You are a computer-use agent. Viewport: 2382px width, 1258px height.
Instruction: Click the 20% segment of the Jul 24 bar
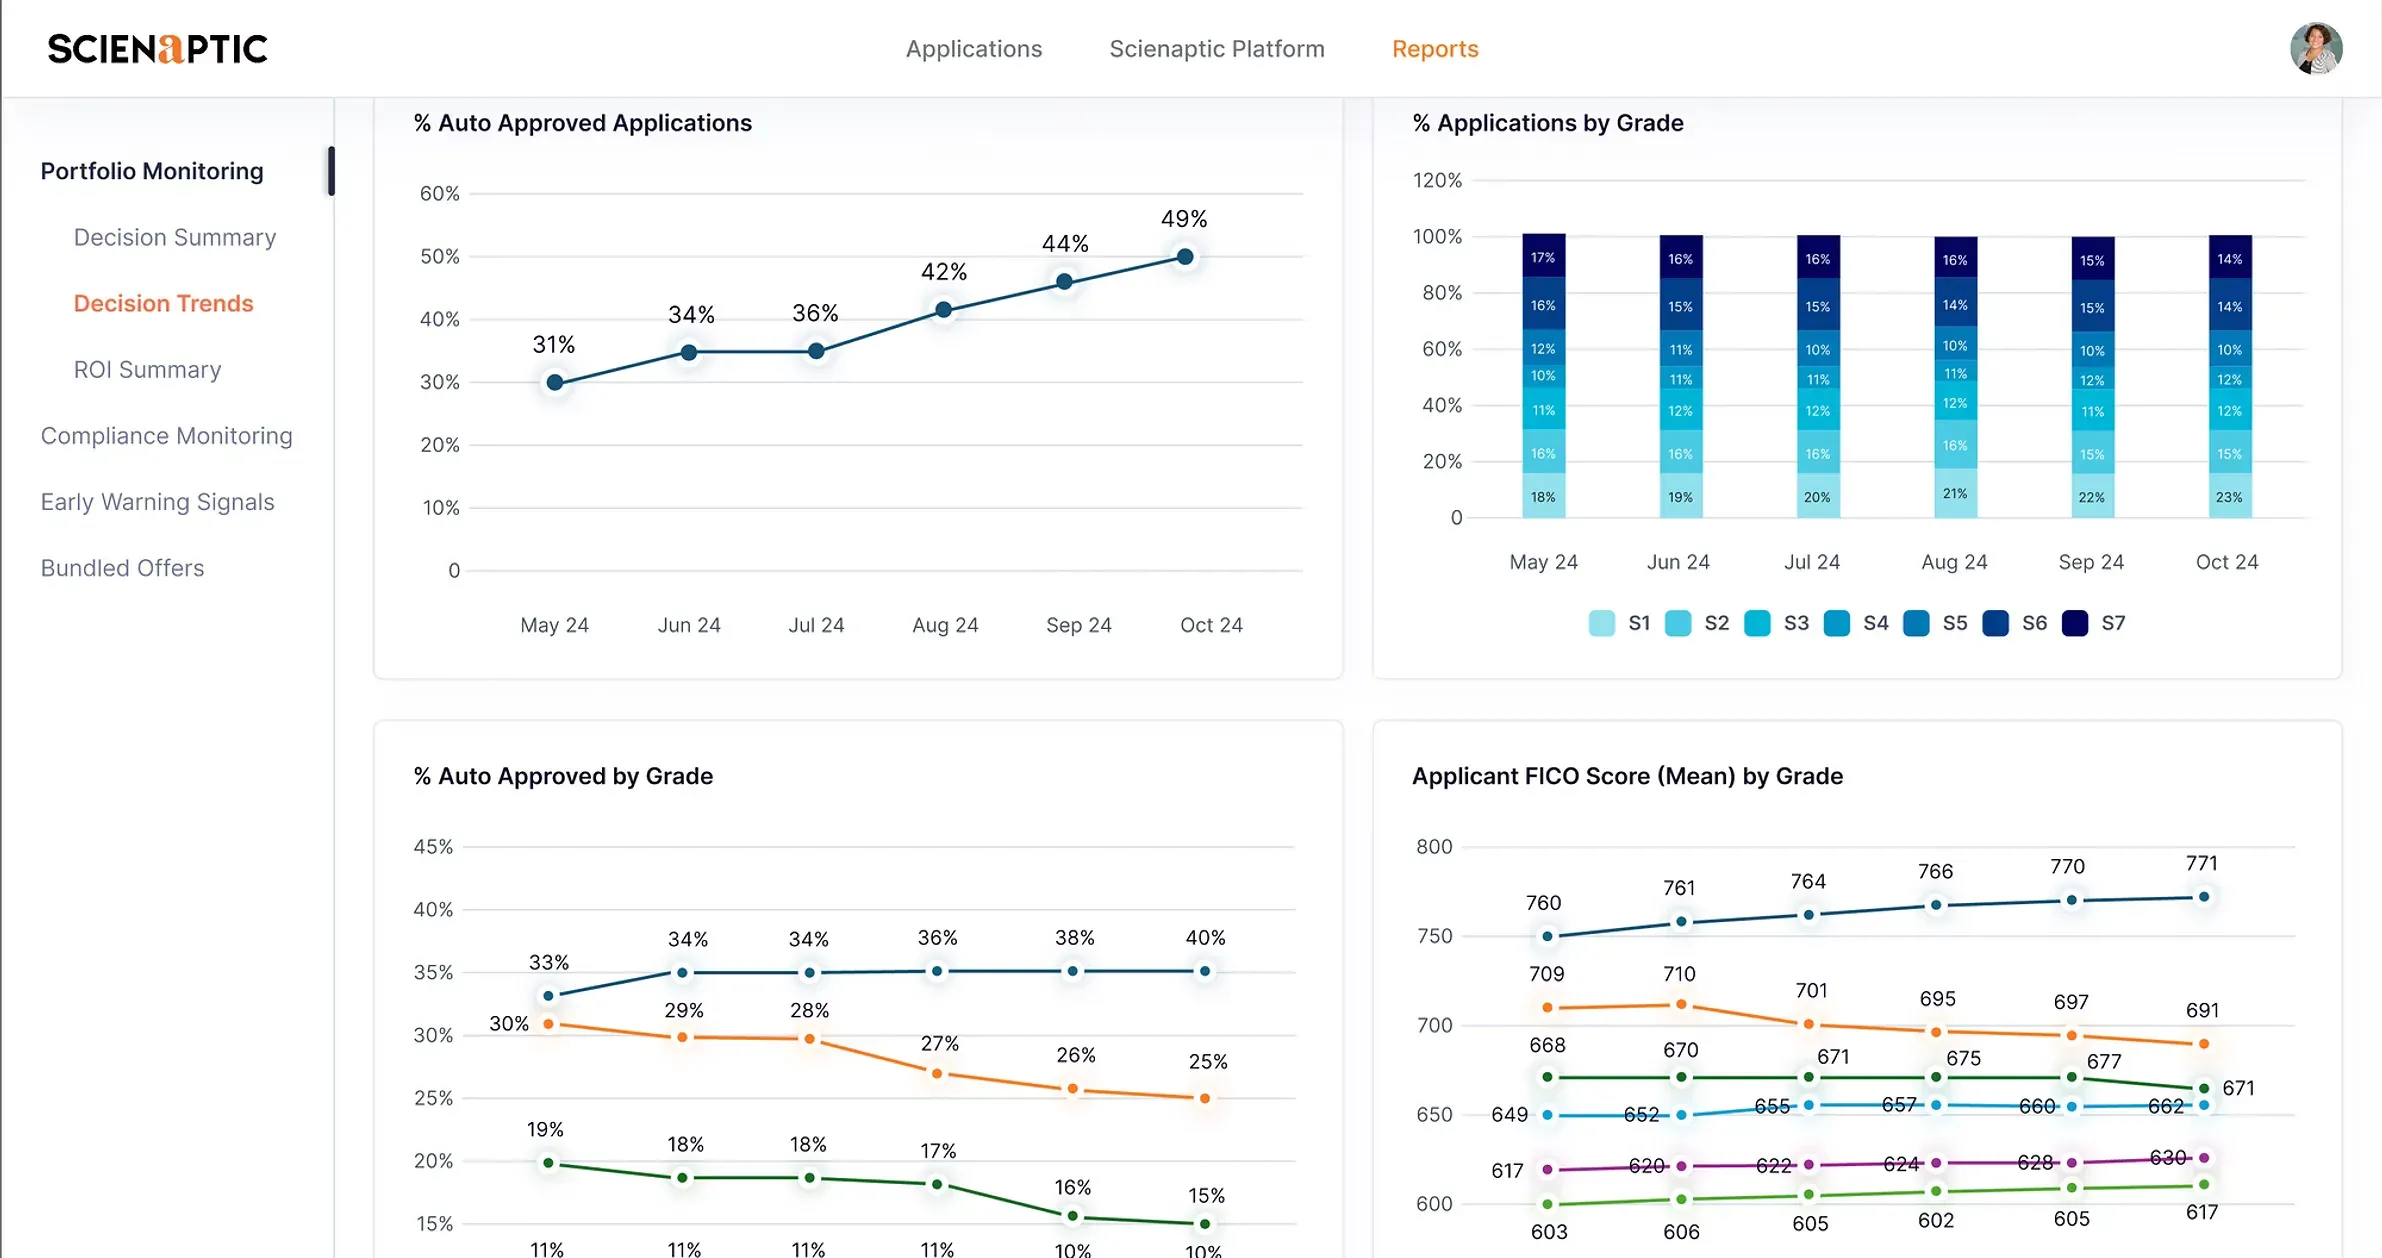(x=1817, y=497)
